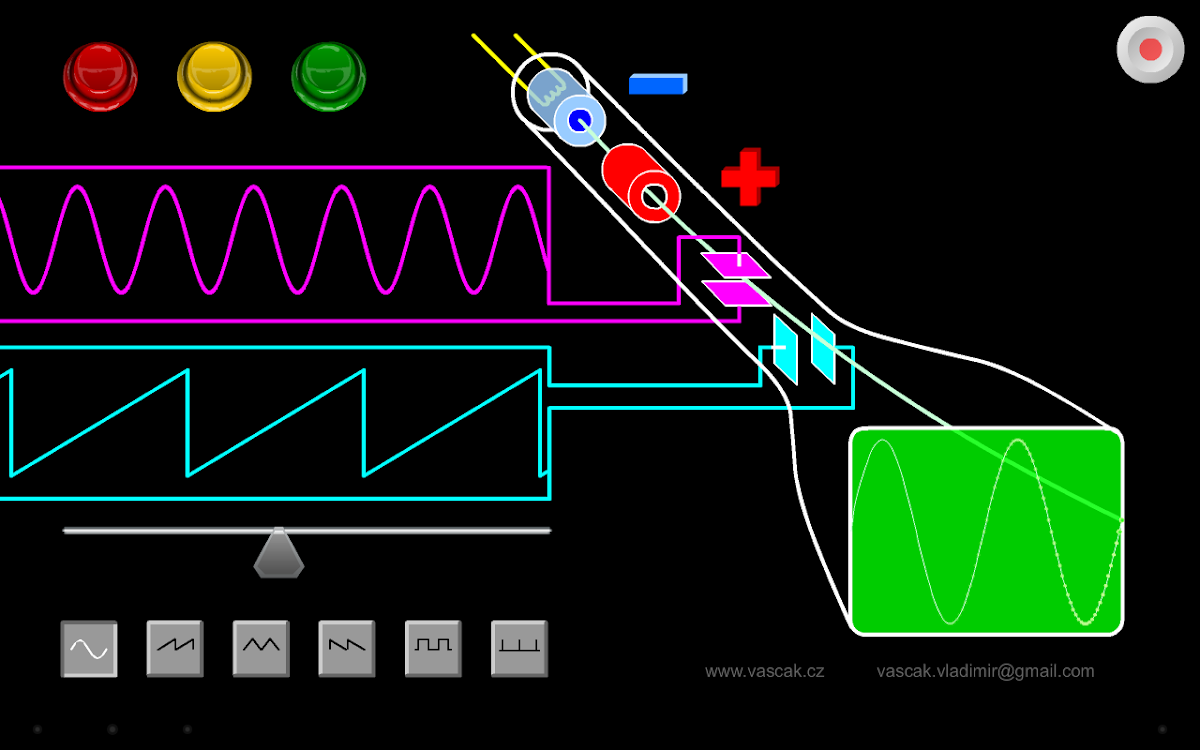Click the record button in corner
This screenshot has height=750, width=1200.
tap(1150, 49)
